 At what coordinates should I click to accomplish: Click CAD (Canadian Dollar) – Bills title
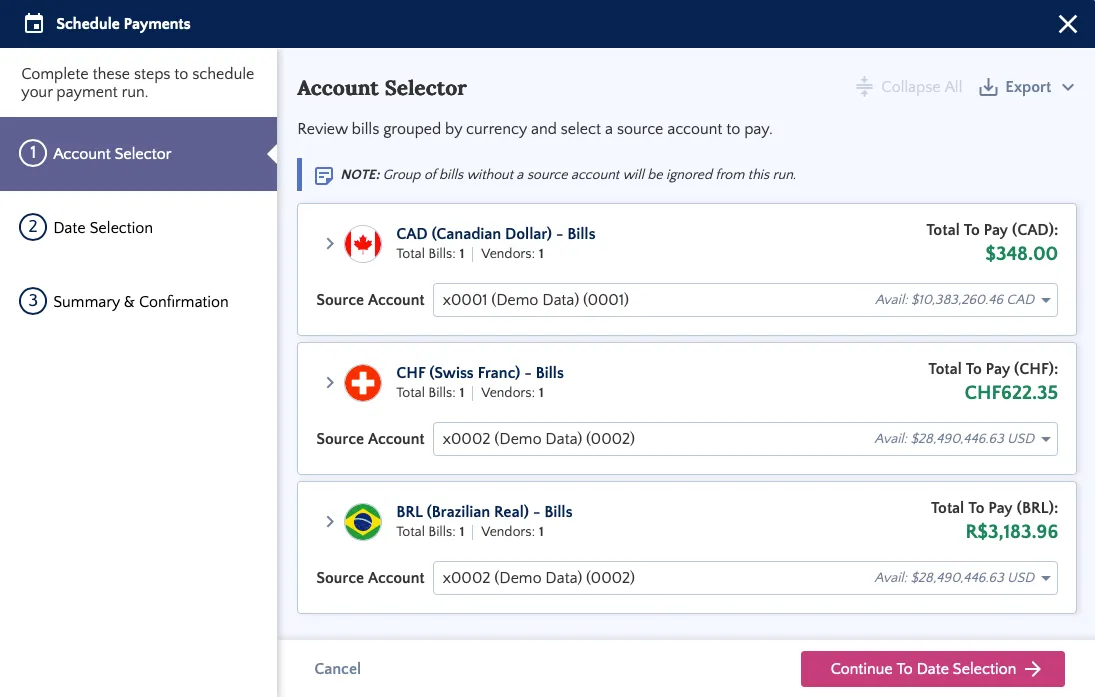point(496,234)
